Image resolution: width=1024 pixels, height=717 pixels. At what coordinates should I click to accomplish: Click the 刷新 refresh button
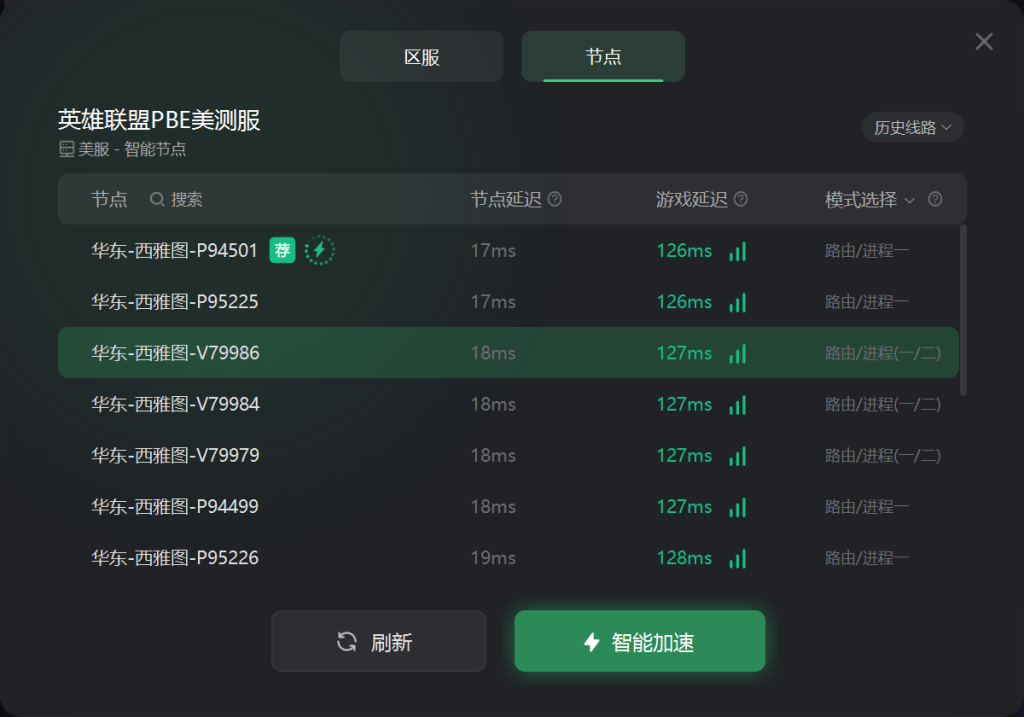[379, 641]
